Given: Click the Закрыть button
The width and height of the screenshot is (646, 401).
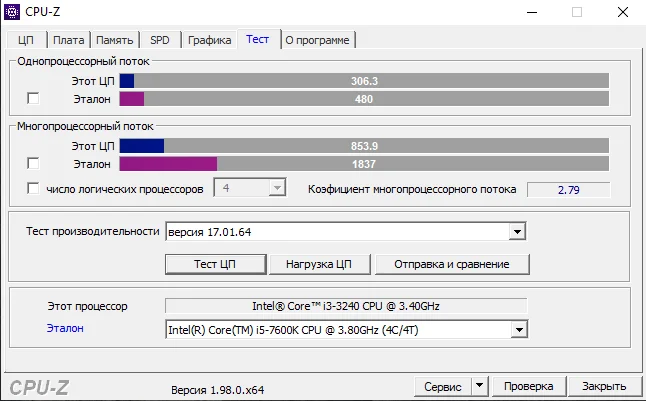Looking at the screenshot, I should [x=604, y=387].
